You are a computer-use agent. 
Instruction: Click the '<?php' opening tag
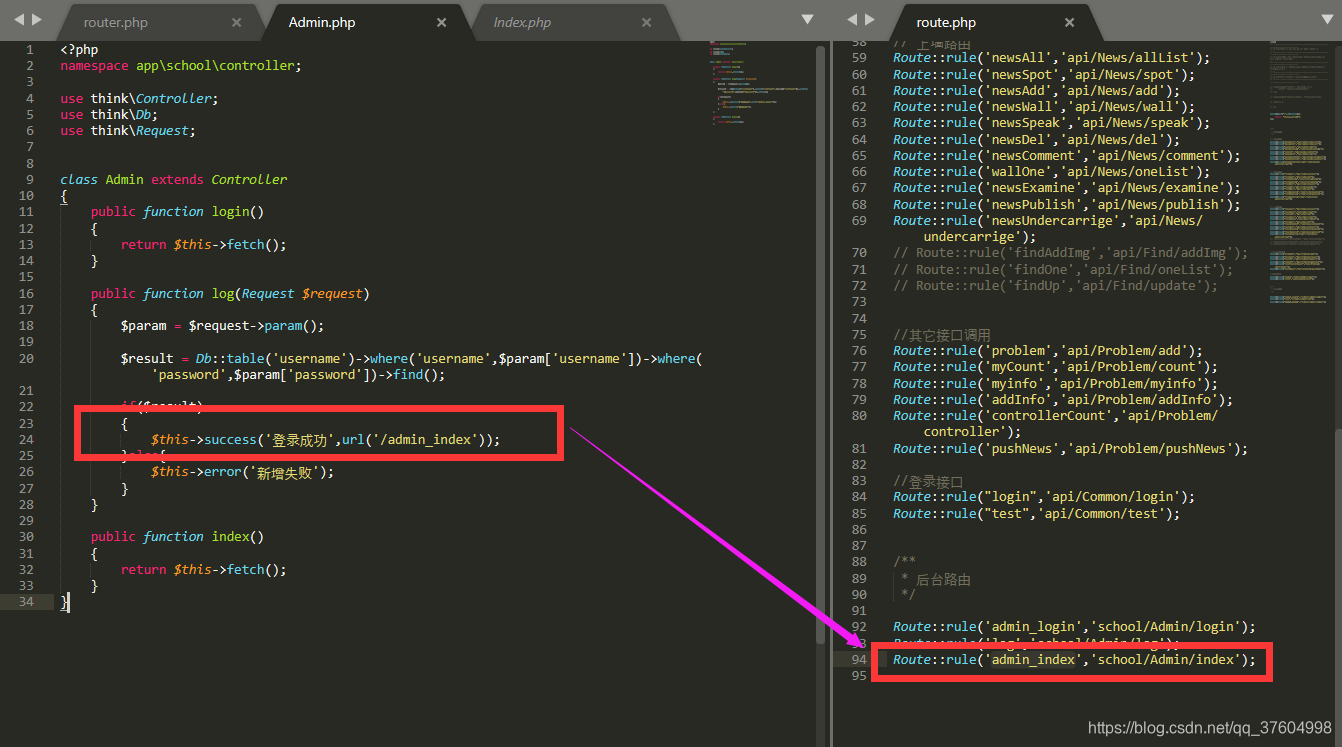pyautogui.click(x=79, y=49)
